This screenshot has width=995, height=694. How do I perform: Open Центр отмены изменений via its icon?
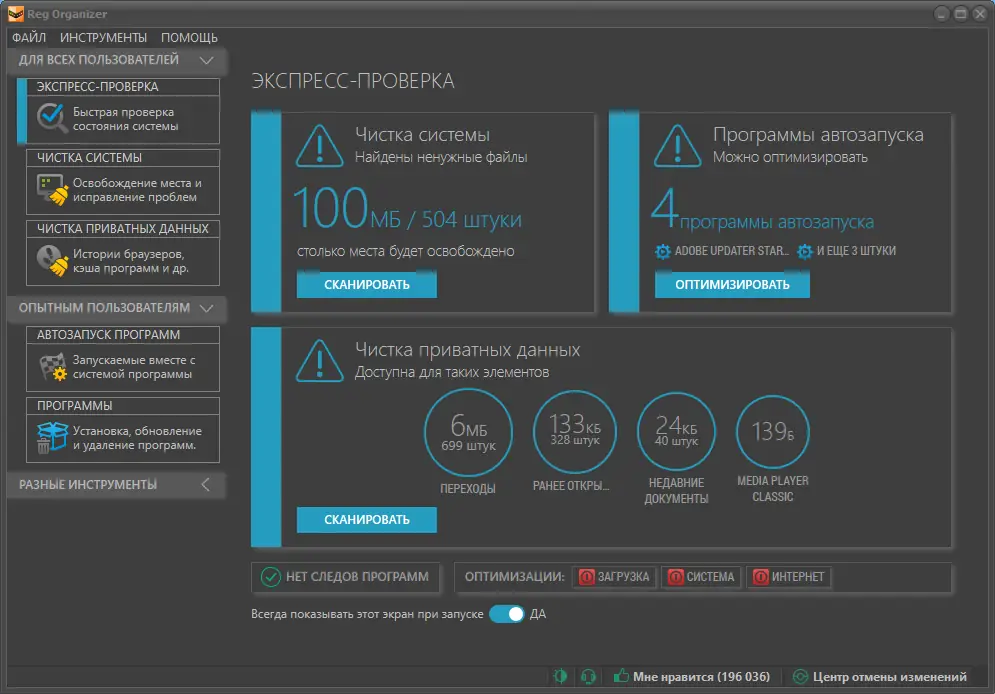(x=800, y=677)
